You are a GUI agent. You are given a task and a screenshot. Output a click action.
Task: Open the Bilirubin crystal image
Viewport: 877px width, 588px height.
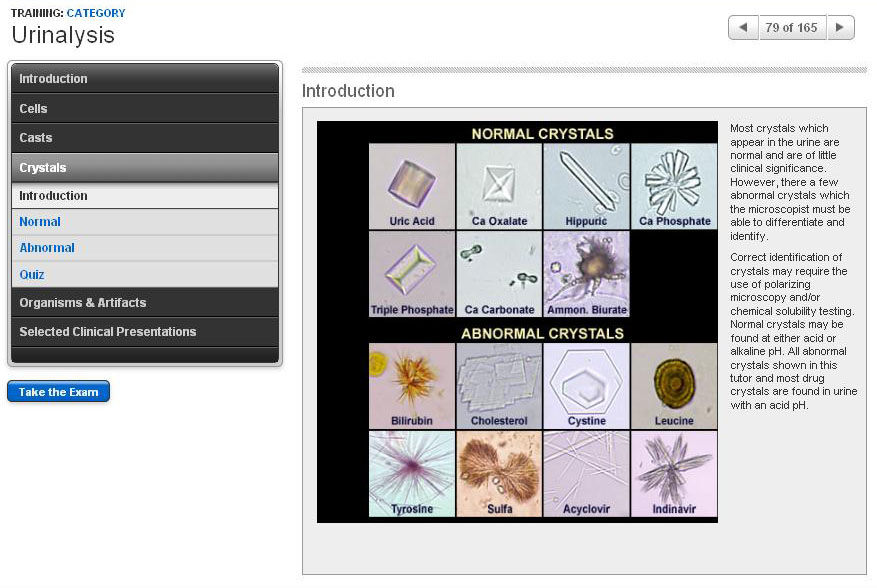(x=412, y=380)
